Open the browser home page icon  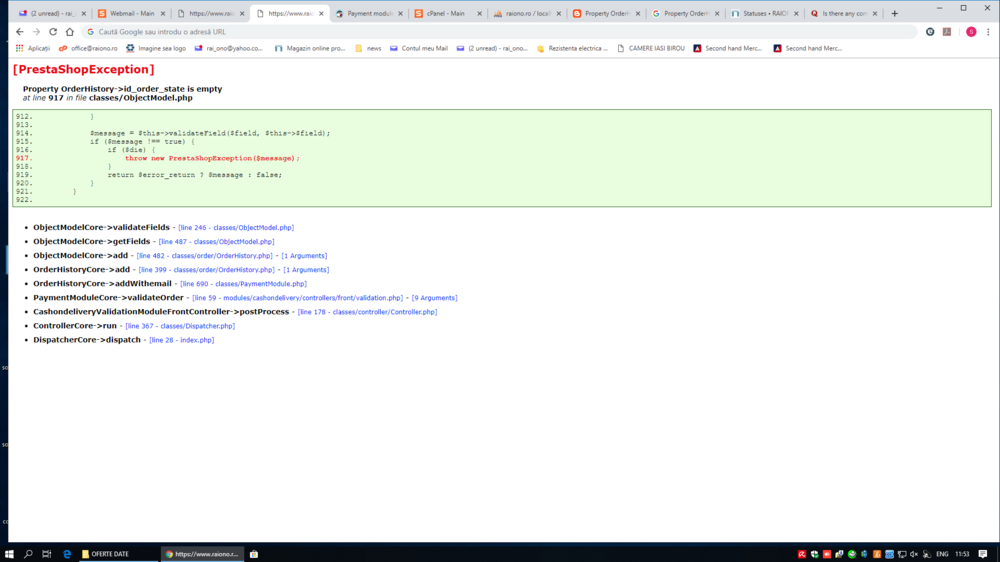coord(70,32)
